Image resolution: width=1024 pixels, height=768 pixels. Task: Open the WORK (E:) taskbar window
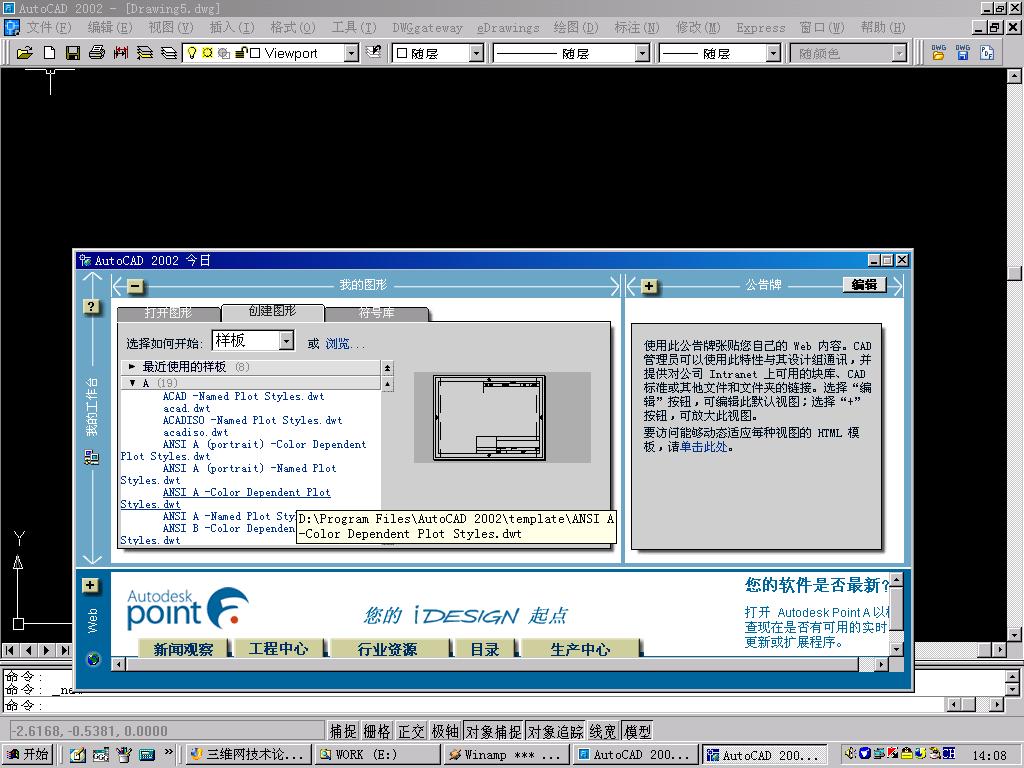(x=378, y=755)
